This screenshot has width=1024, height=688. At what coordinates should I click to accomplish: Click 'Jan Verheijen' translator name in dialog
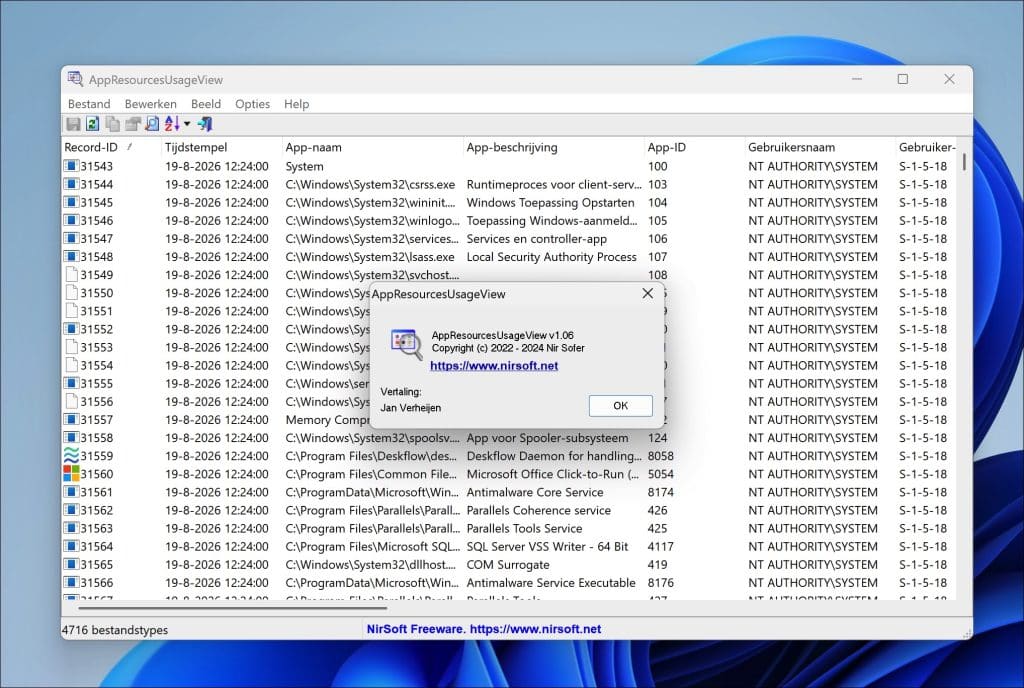411,408
